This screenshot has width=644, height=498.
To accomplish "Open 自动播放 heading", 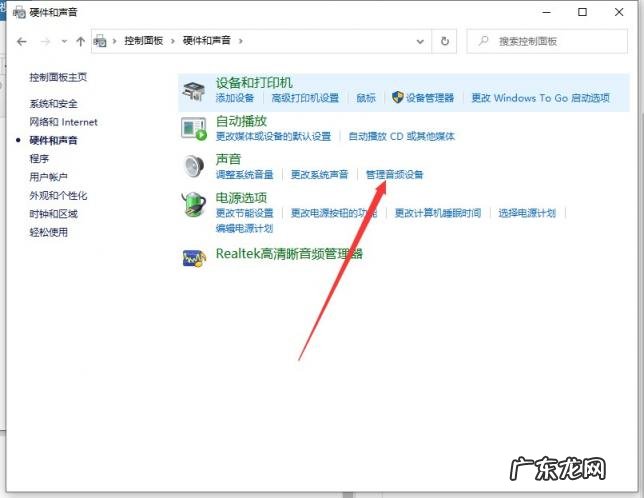I will pos(242,121).
